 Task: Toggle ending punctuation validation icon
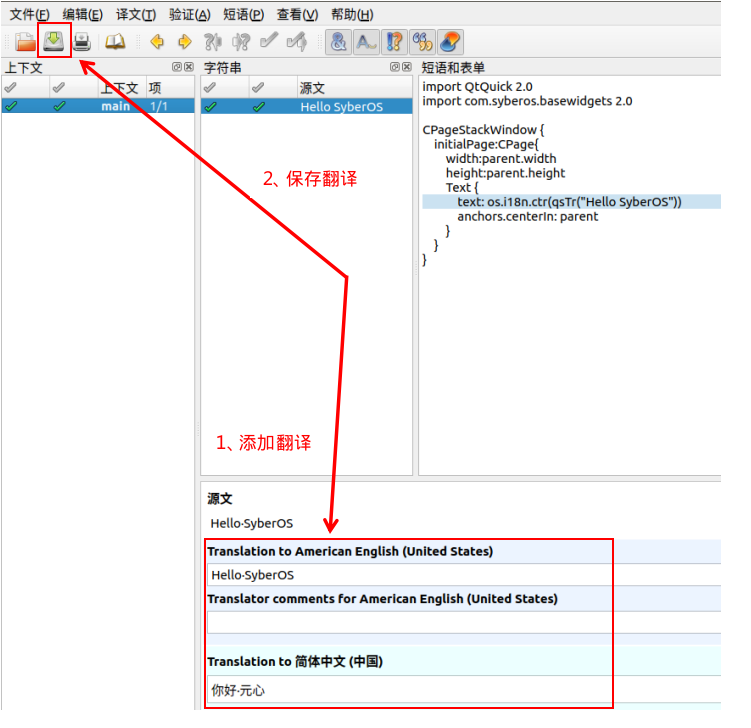[x=366, y=42]
